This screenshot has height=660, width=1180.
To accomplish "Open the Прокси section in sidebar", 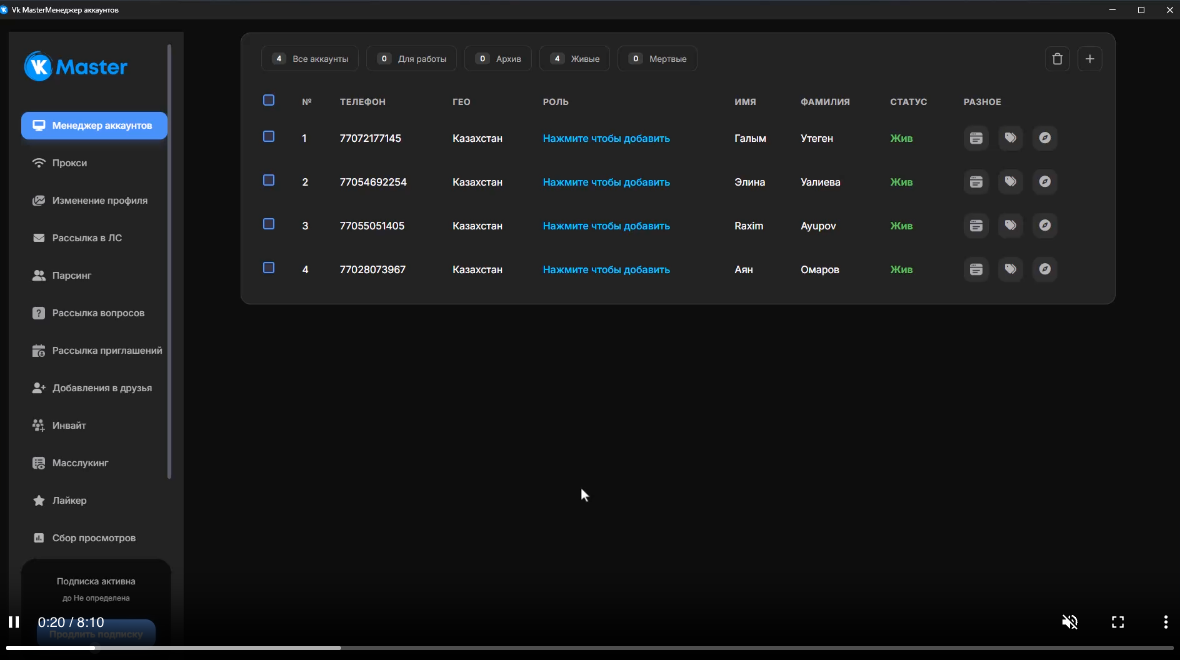I will [70, 163].
